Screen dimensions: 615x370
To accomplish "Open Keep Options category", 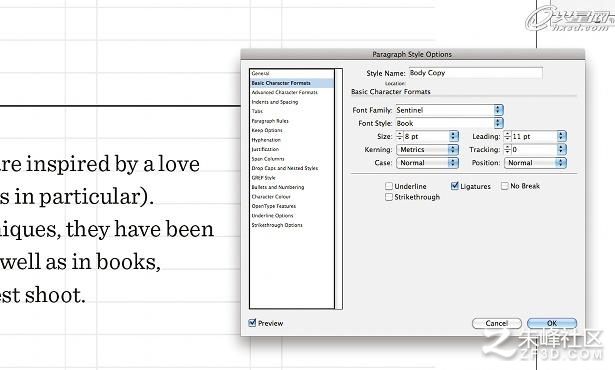I will pyautogui.click(x=267, y=130).
